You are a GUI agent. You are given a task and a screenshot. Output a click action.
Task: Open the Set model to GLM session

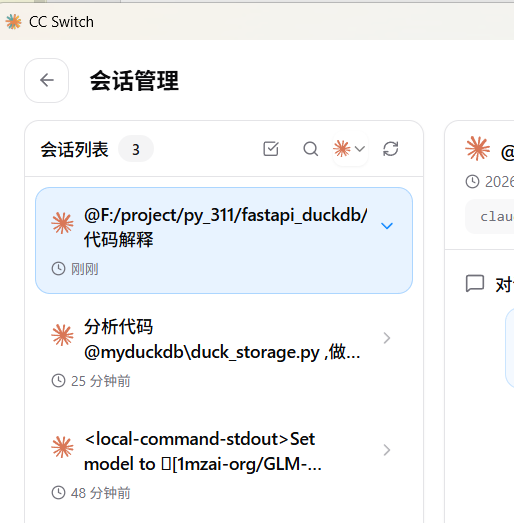click(x=224, y=465)
